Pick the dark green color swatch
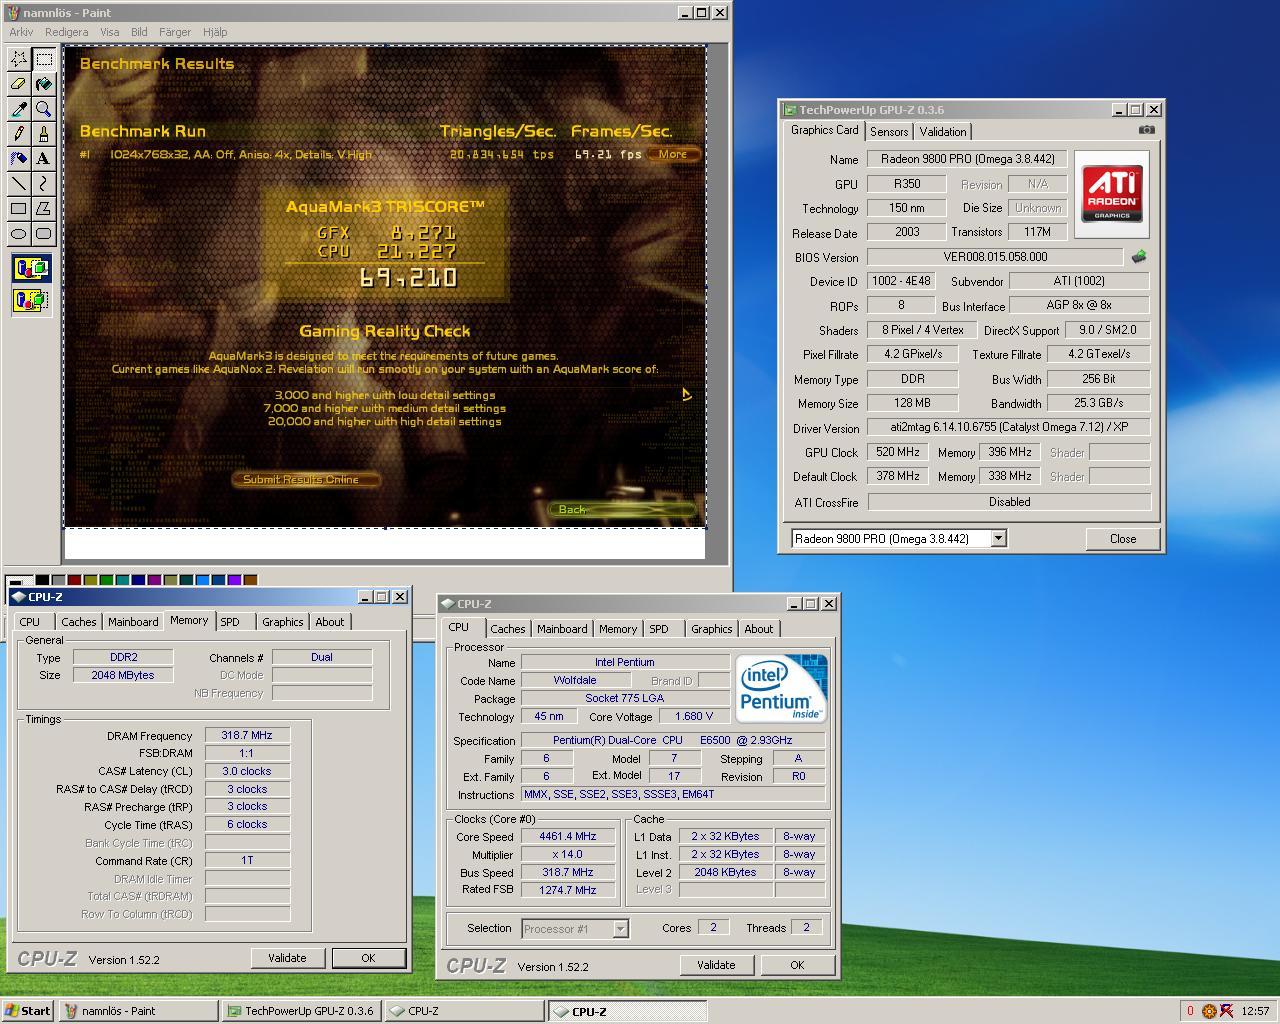The width and height of the screenshot is (1280, 1024). coord(106,580)
